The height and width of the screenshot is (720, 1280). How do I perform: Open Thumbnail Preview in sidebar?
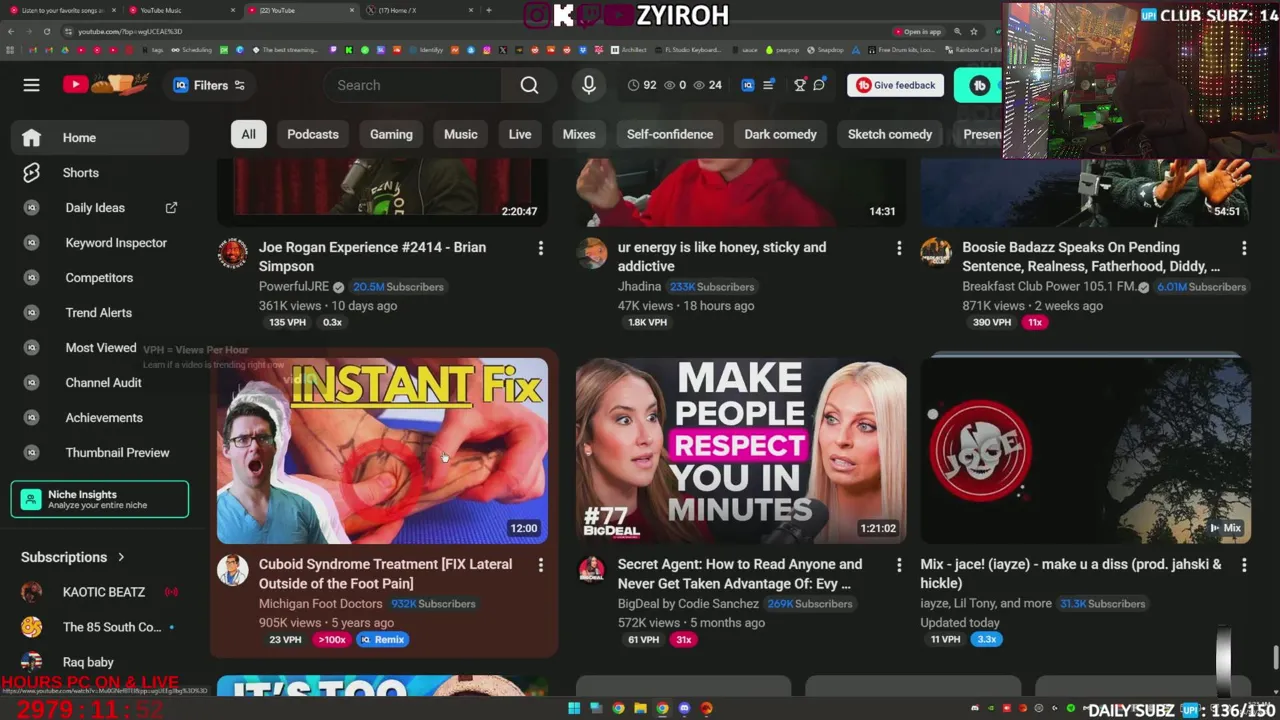[99, 452]
